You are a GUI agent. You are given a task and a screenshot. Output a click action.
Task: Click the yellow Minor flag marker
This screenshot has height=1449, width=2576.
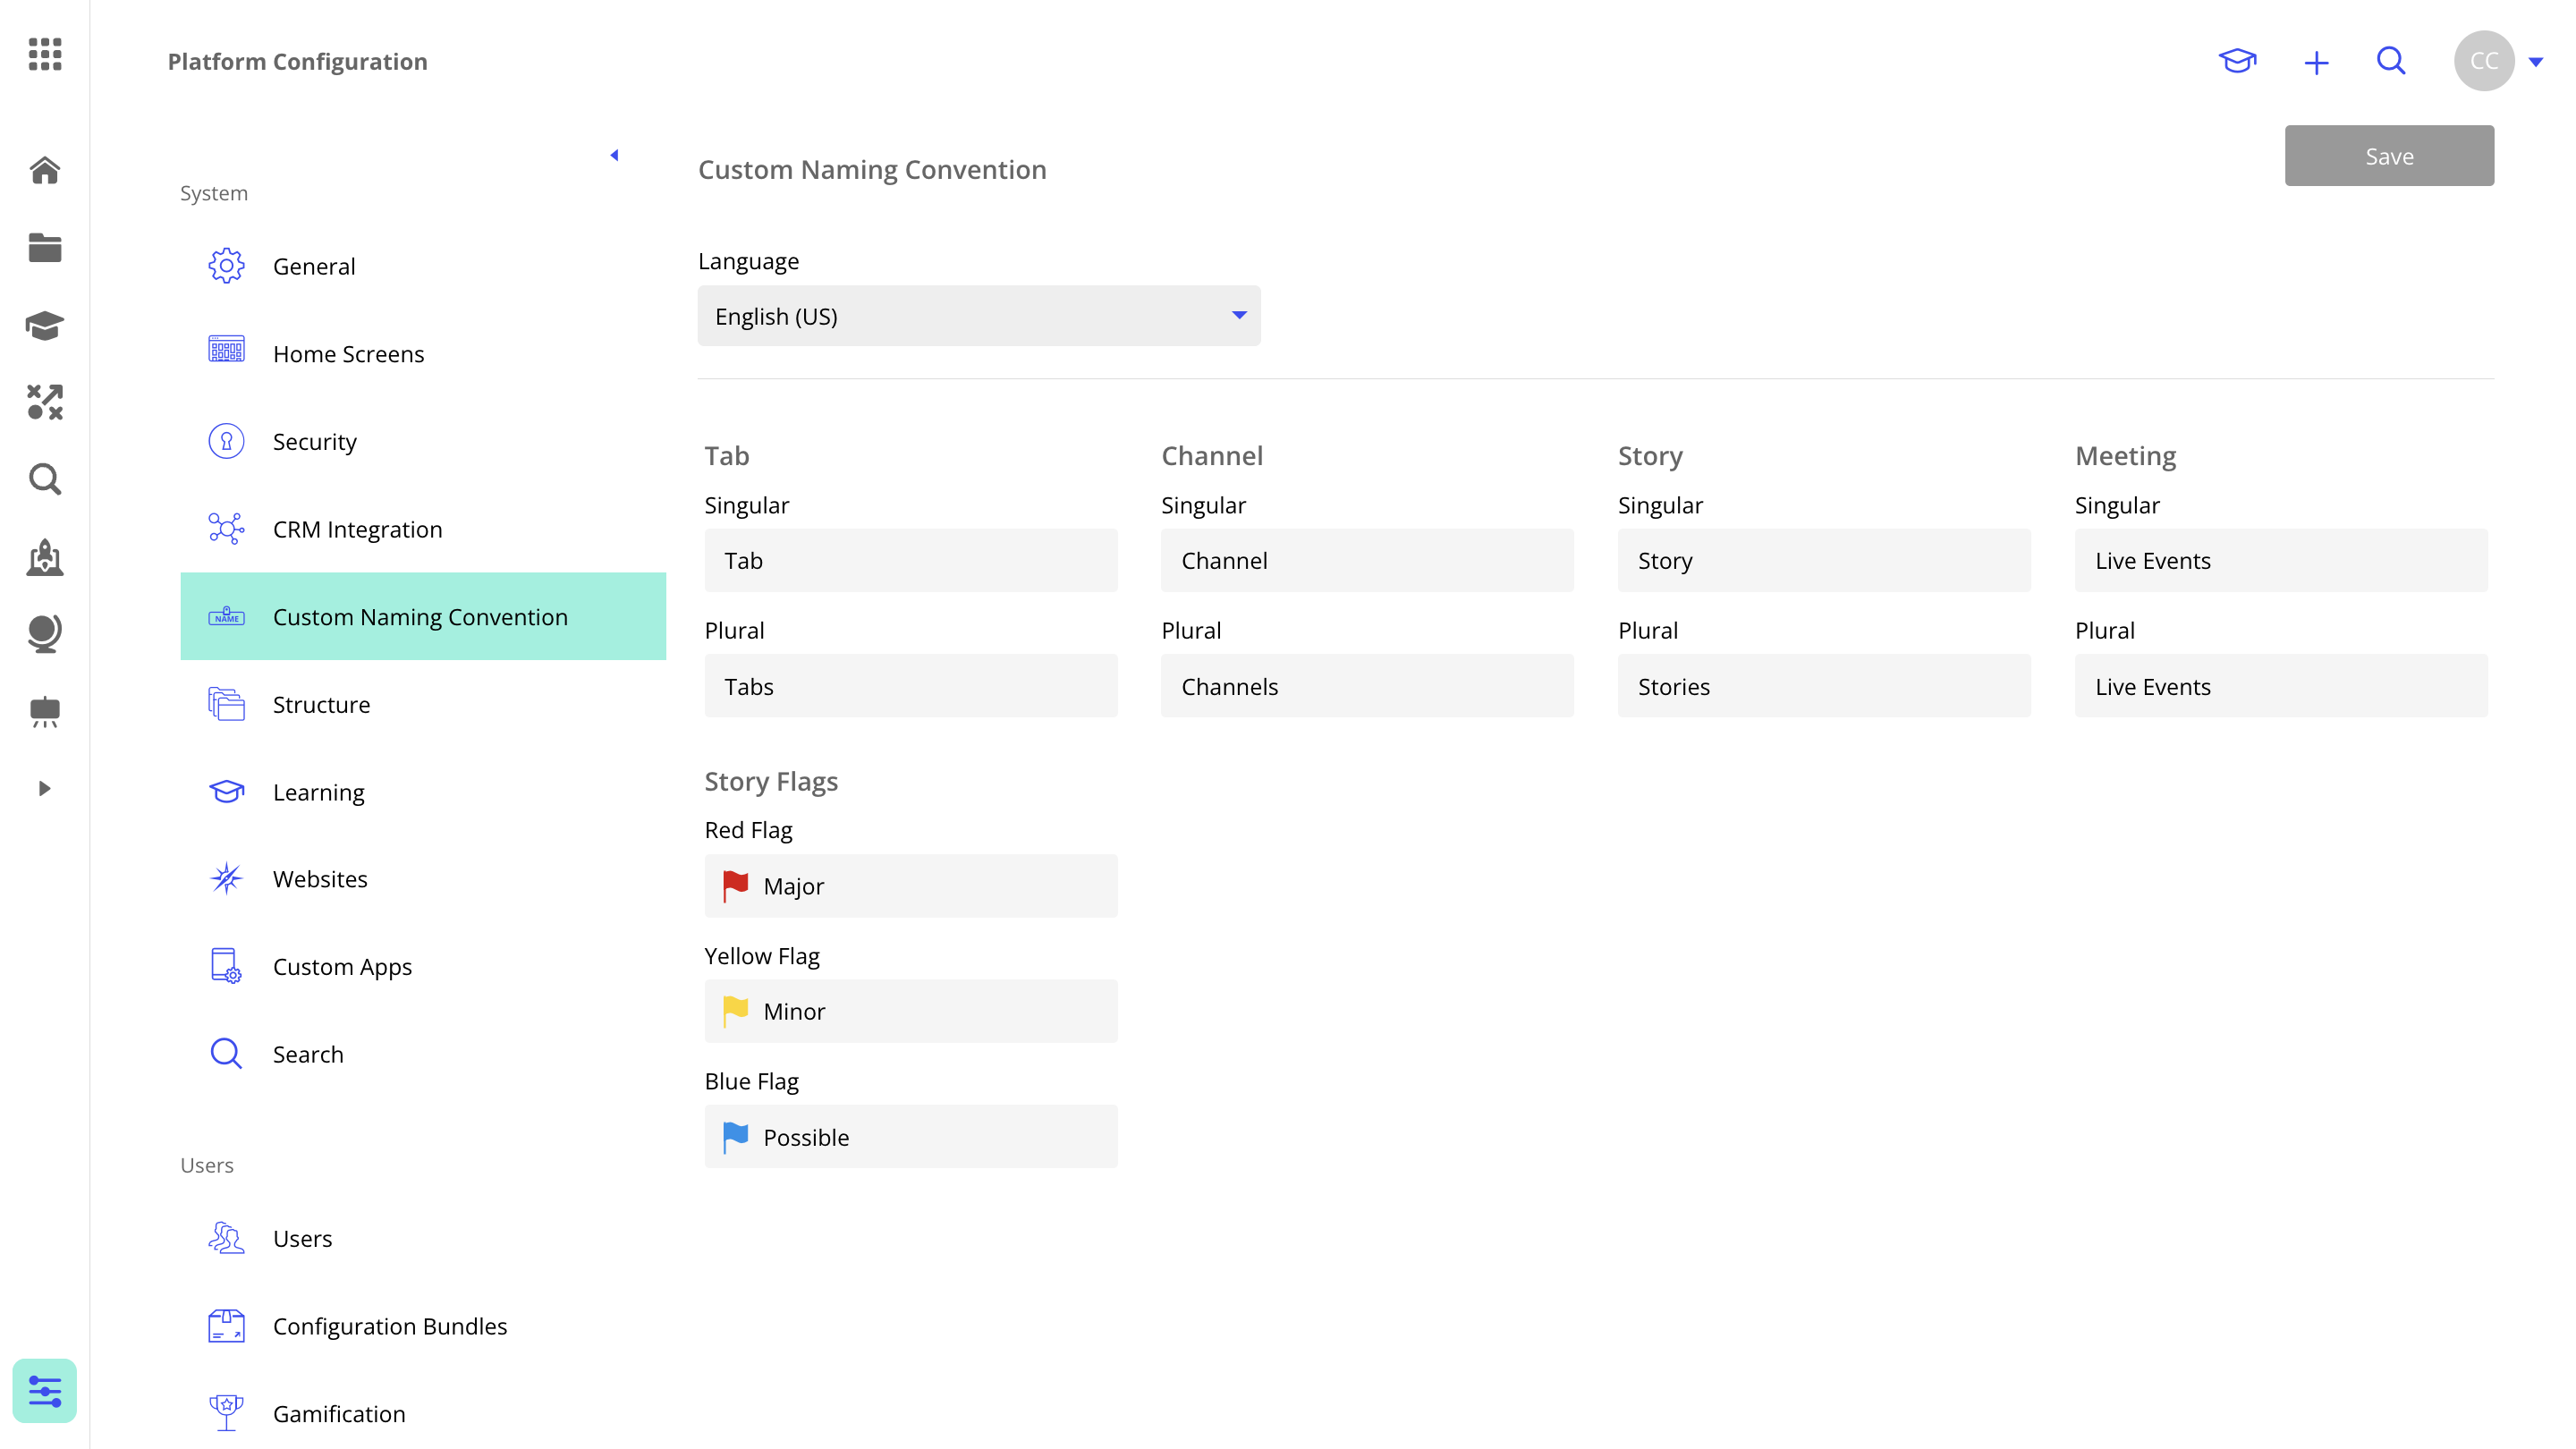tap(736, 1011)
